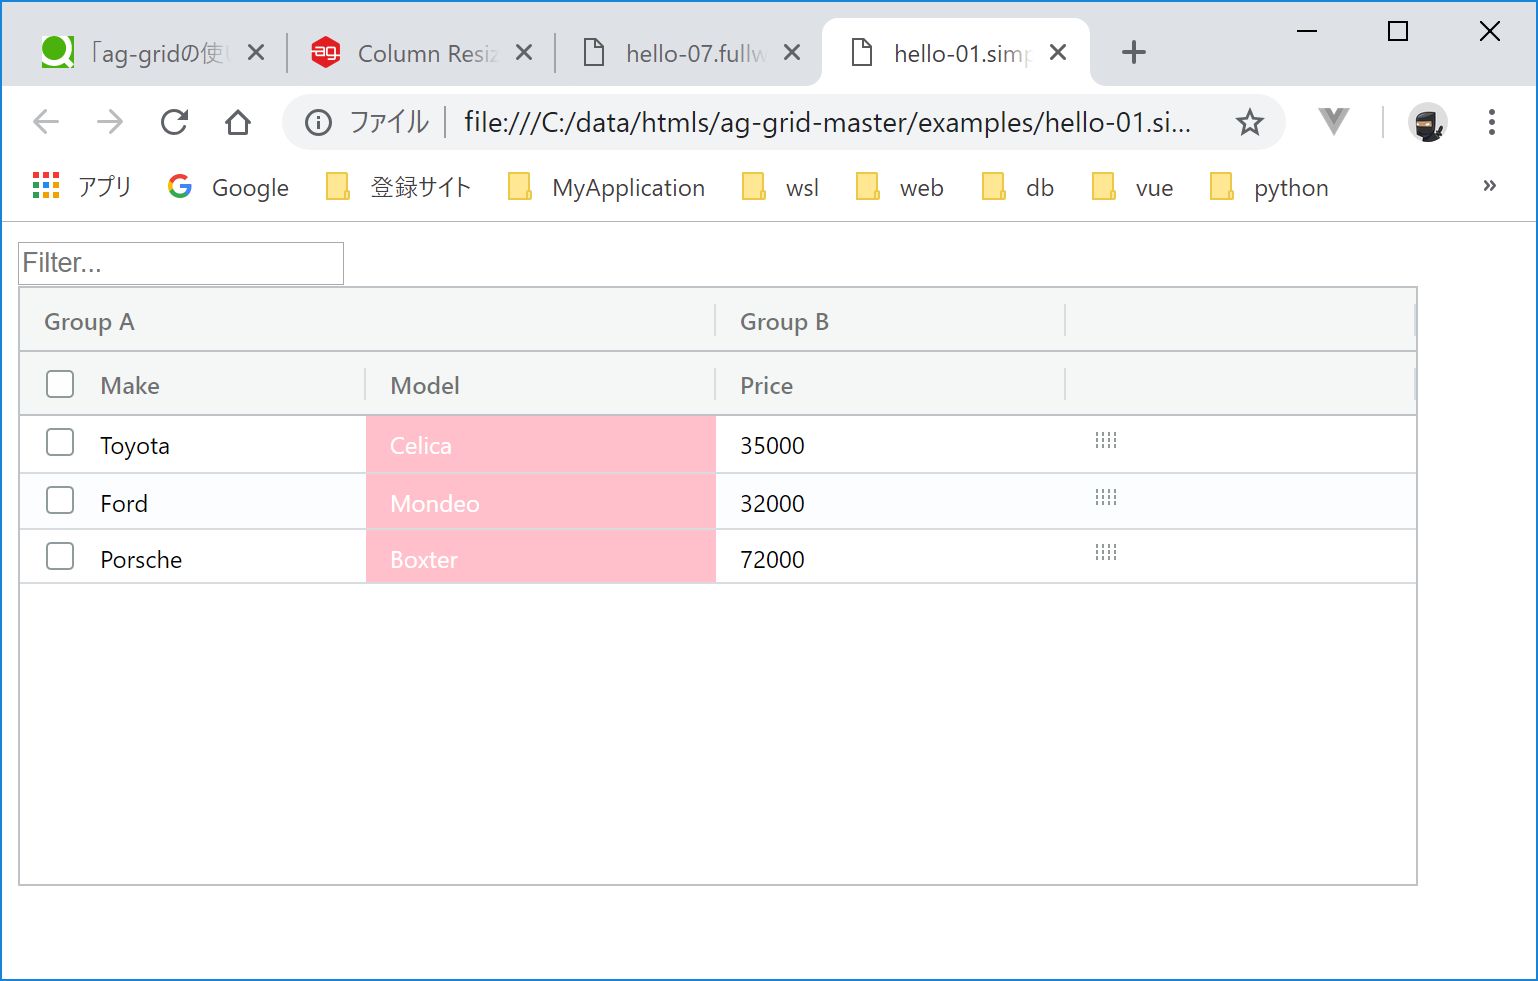Screen dimensions: 1538x981
Task: Click the drag handle in the Toyota row
Action: click(x=1105, y=441)
